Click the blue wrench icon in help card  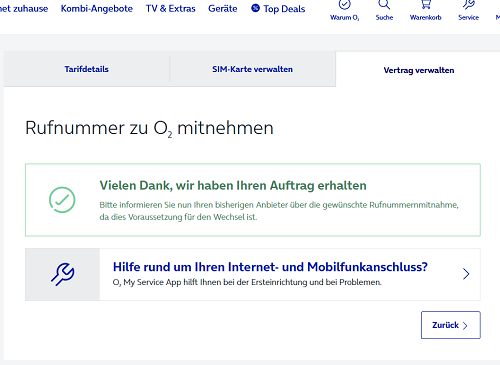[63, 274]
